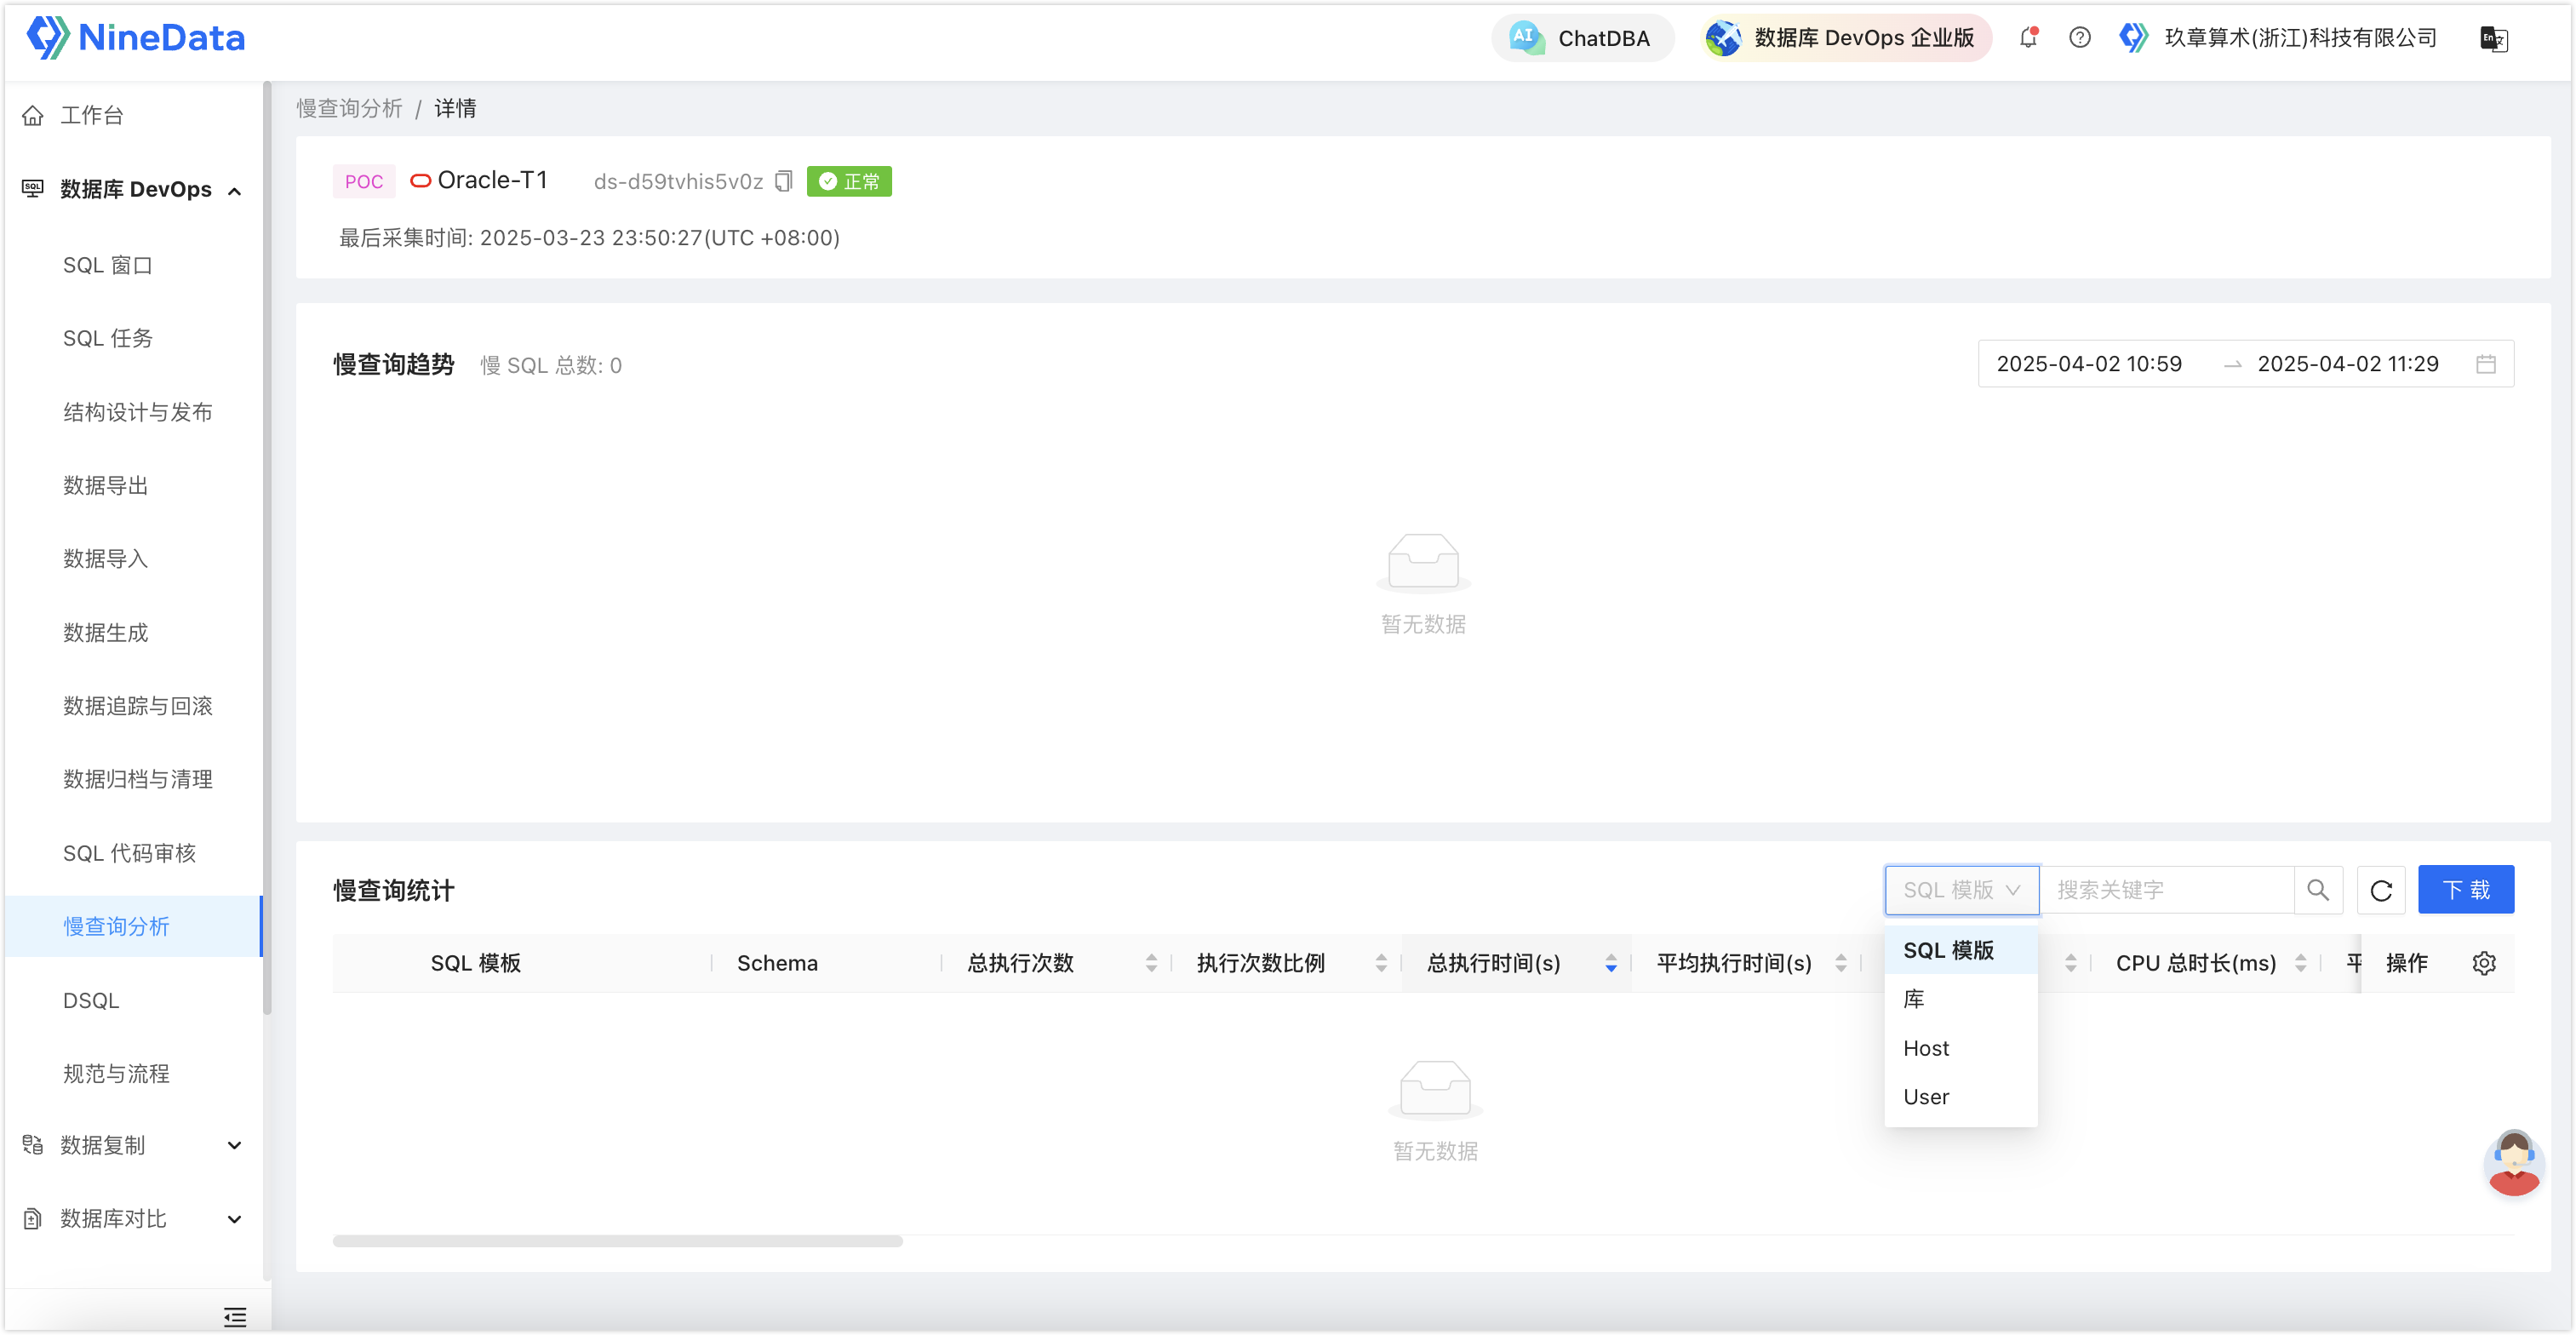Open 数据追踪与回滚 in the sidebar

pos(138,706)
